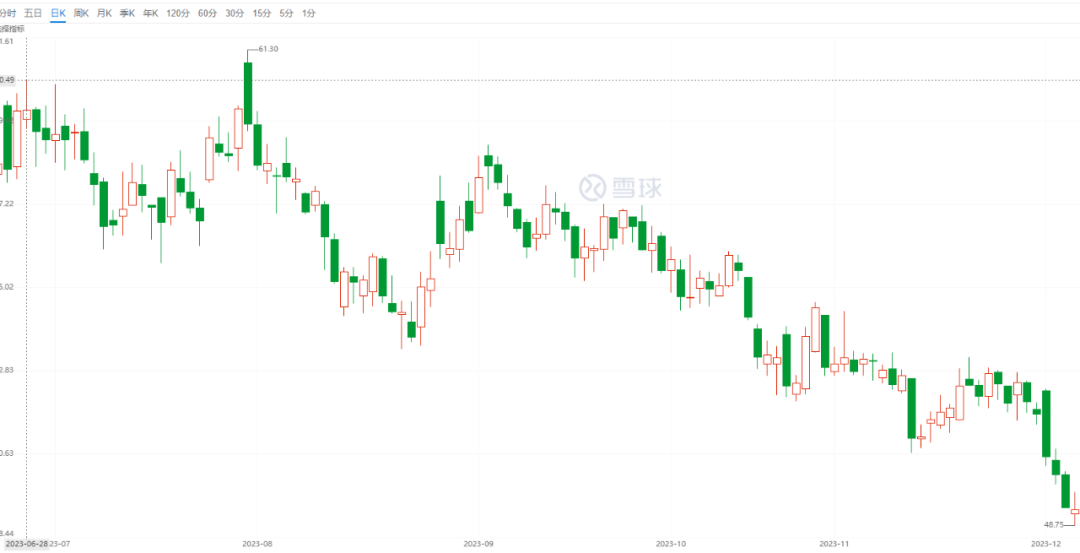Show the 年K yearly chart

151,13
